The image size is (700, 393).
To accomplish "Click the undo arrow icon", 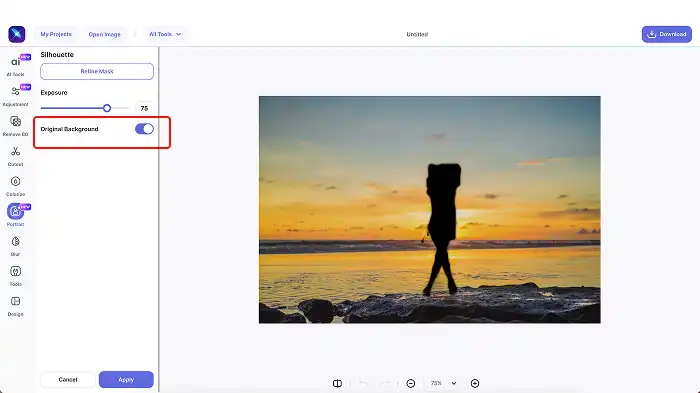I will coord(363,383).
